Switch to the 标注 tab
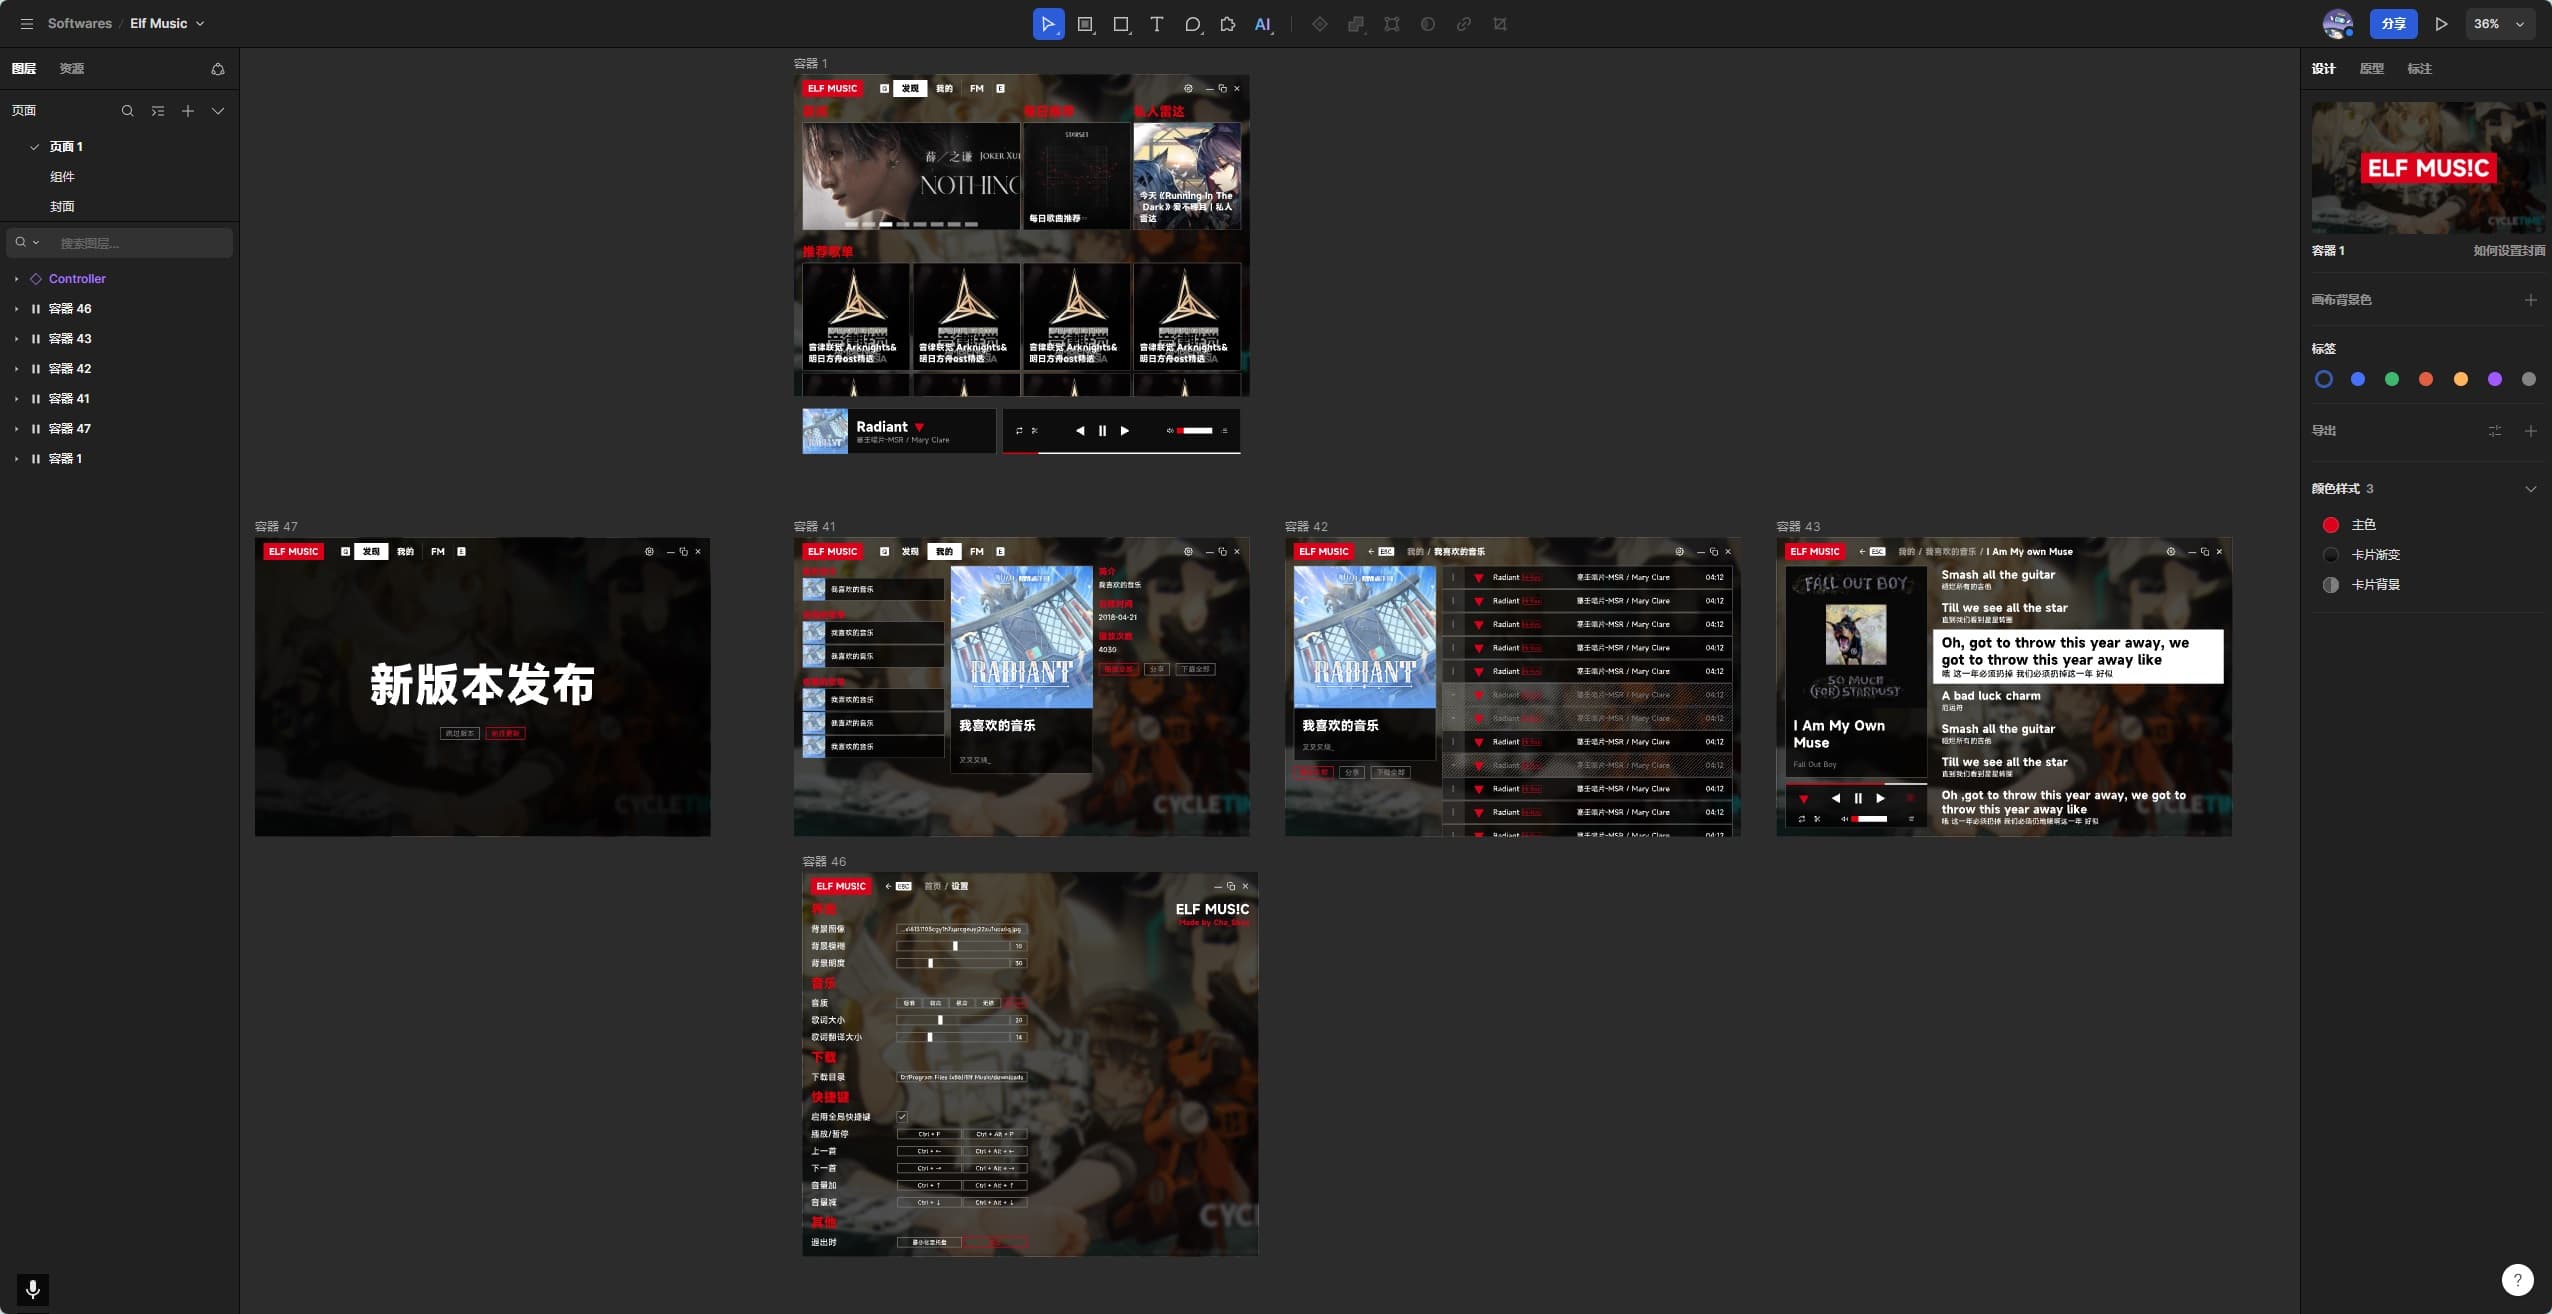Image resolution: width=2552 pixels, height=1314 pixels. point(2419,69)
